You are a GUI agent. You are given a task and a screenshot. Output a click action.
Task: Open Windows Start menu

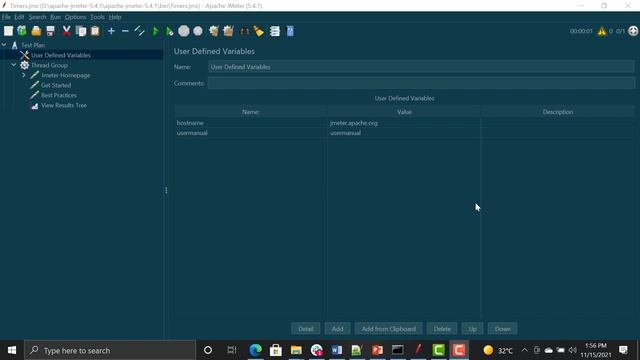point(12,350)
